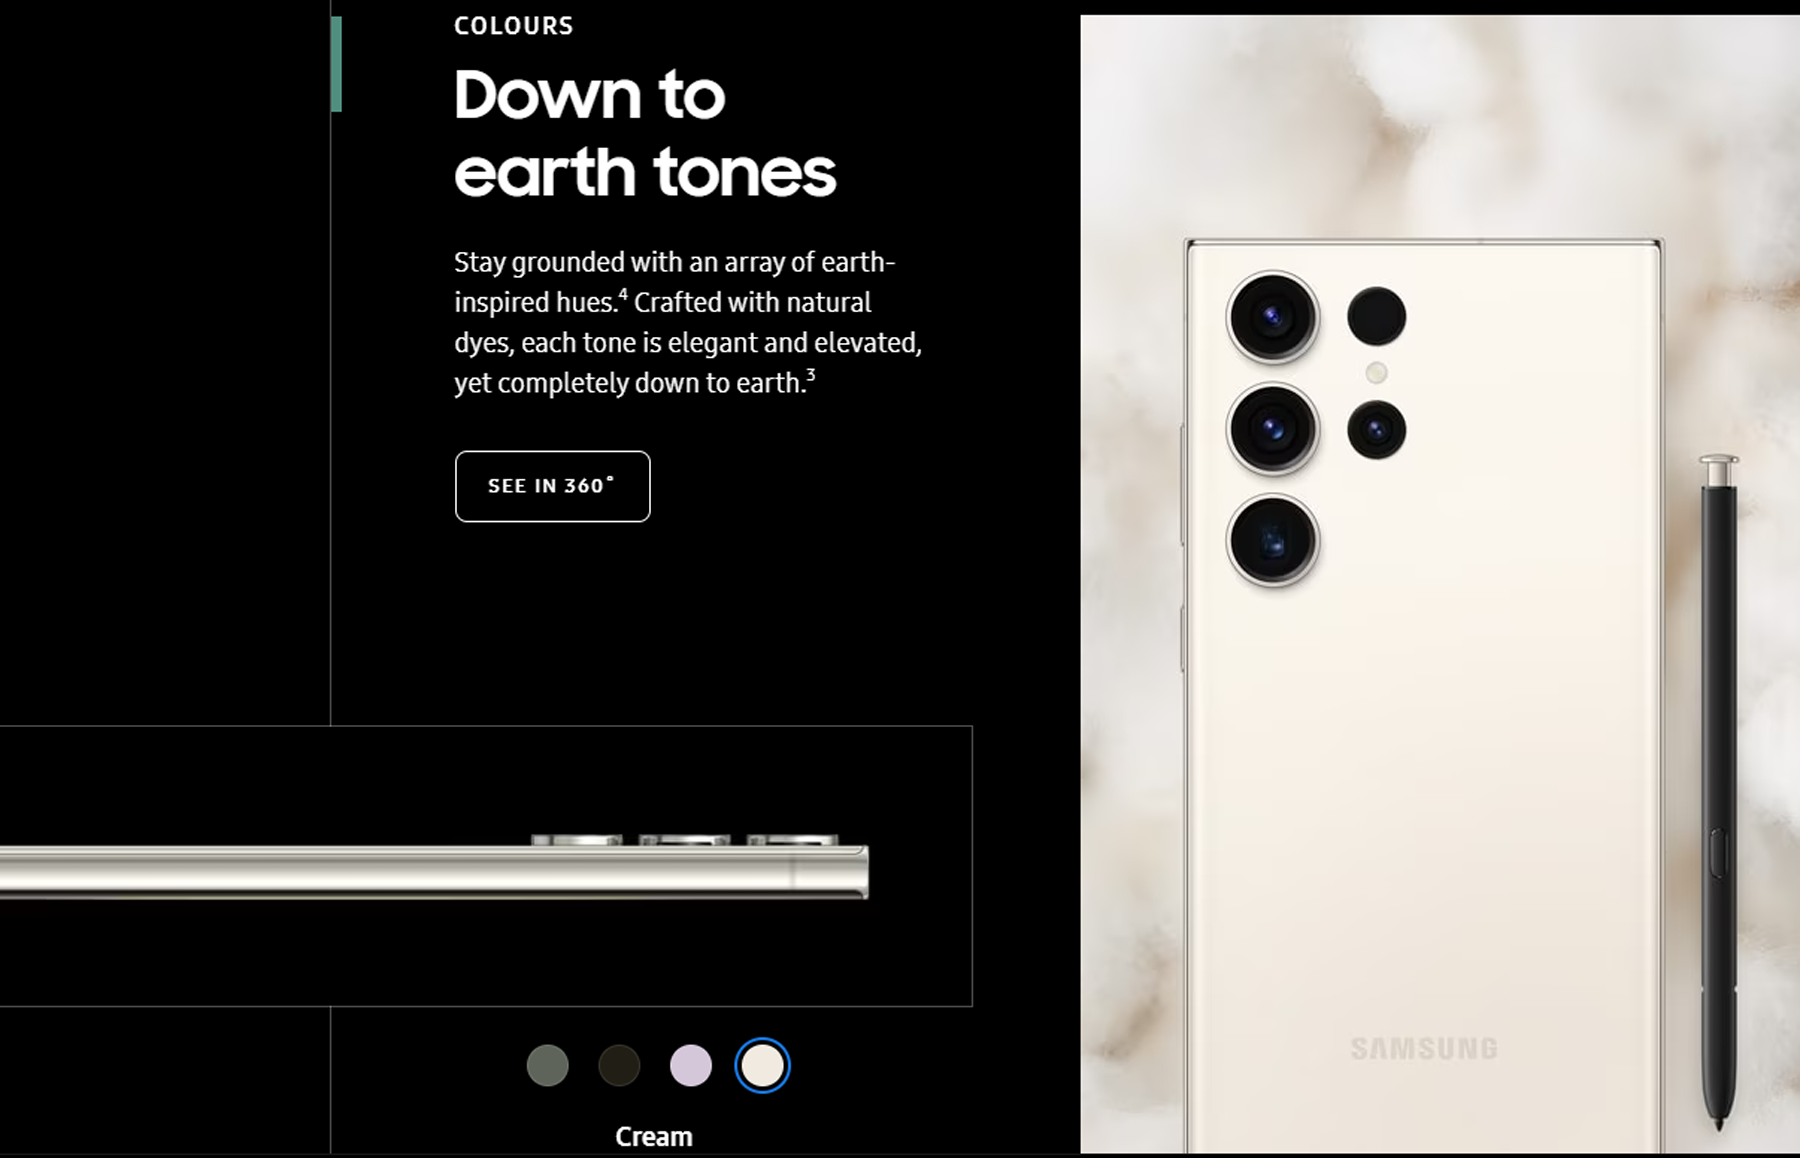The image size is (1800, 1158).
Task: Click the middle large camera lens
Action: 1273,430
